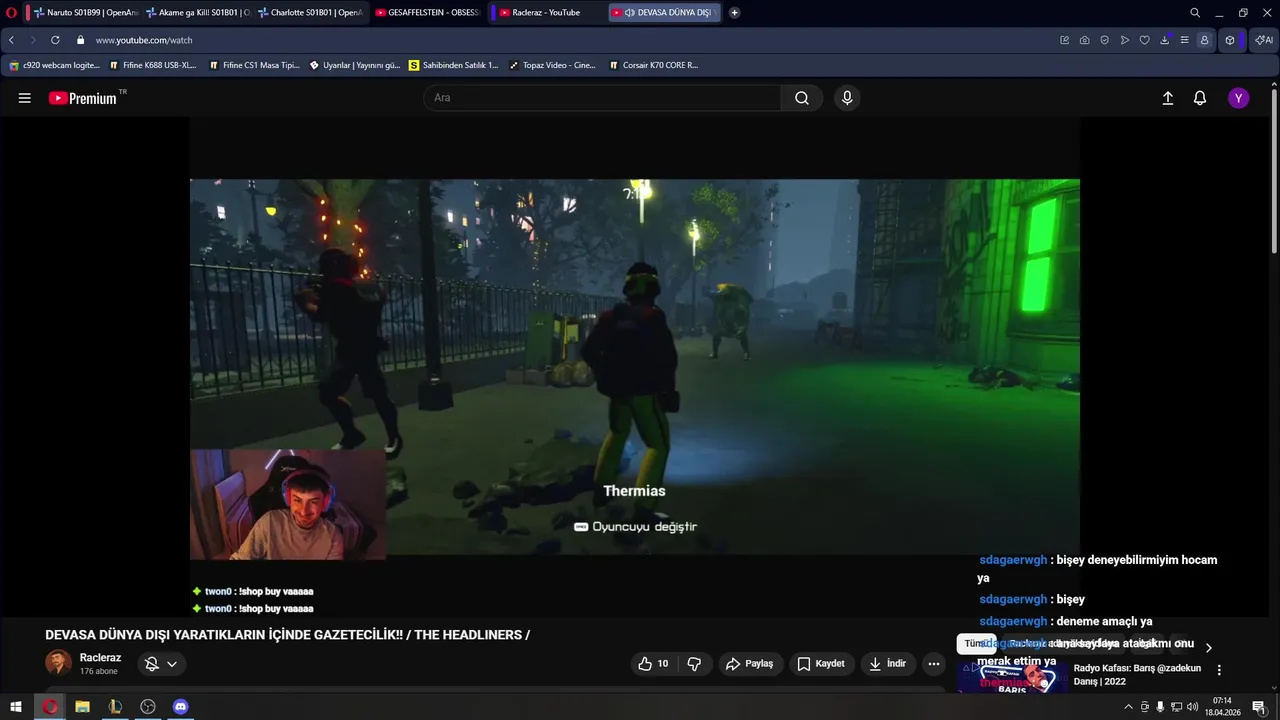Open Windows notification center icon

click(1259, 707)
